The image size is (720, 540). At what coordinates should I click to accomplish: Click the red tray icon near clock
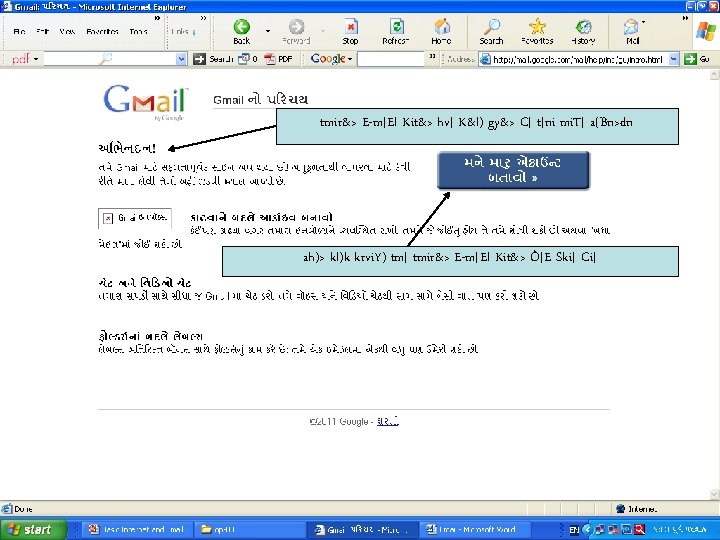pos(639,529)
